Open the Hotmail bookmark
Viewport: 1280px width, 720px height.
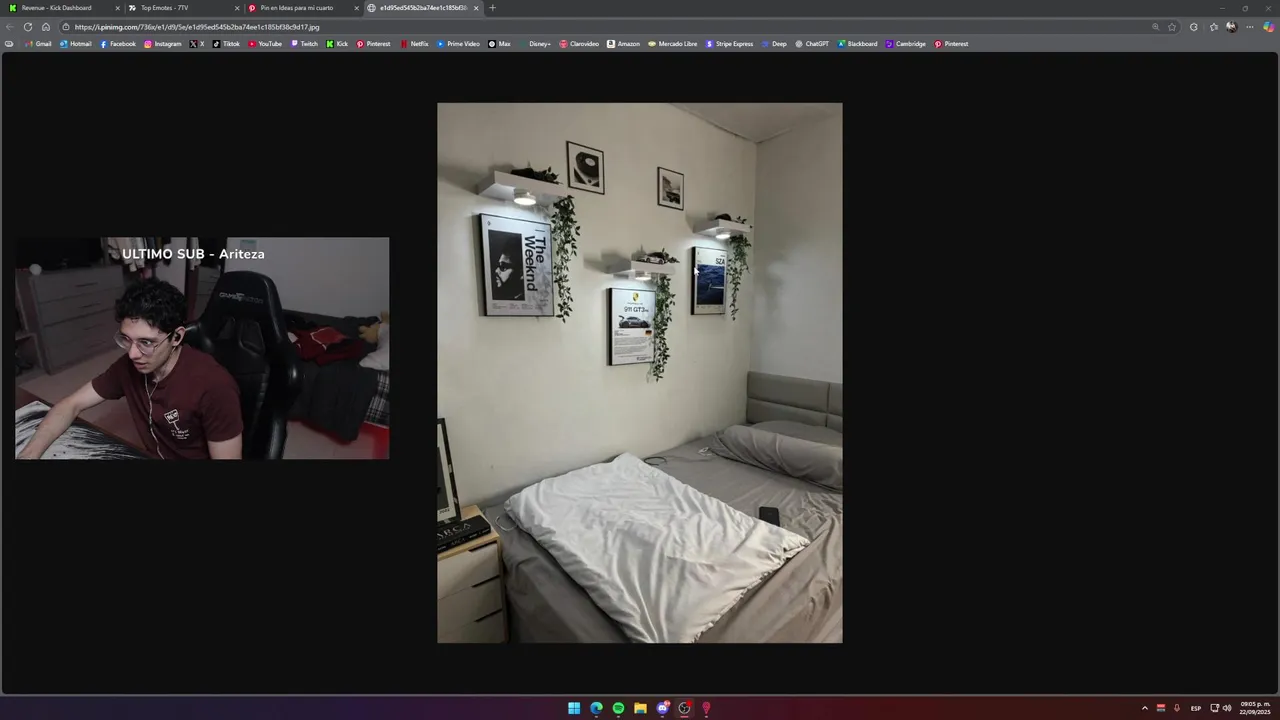(75, 44)
